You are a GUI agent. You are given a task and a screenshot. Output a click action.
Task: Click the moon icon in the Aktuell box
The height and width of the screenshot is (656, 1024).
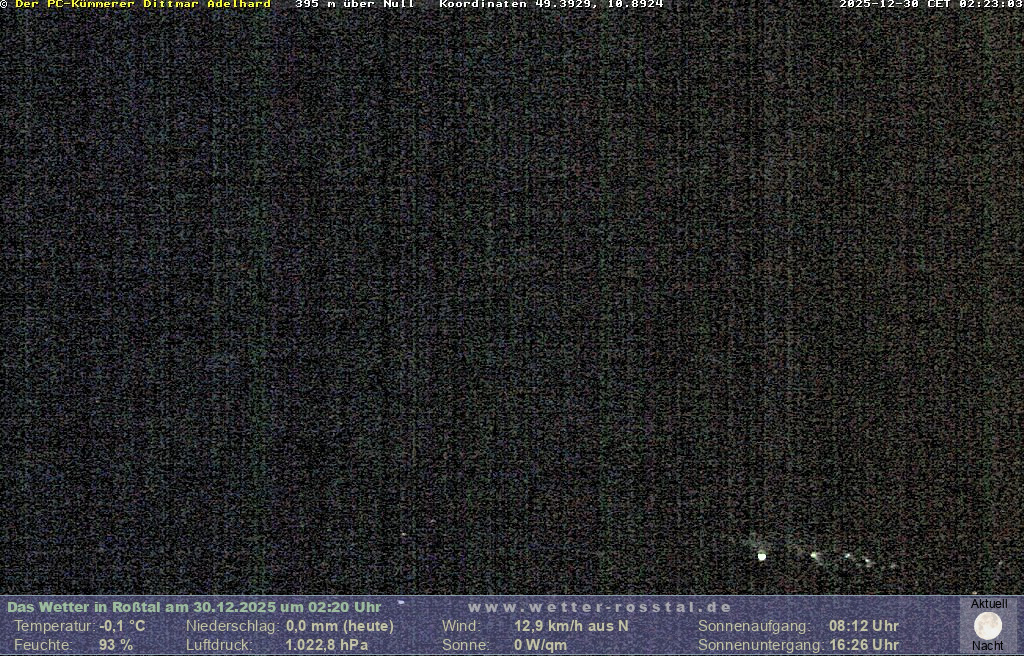click(x=987, y=626)
